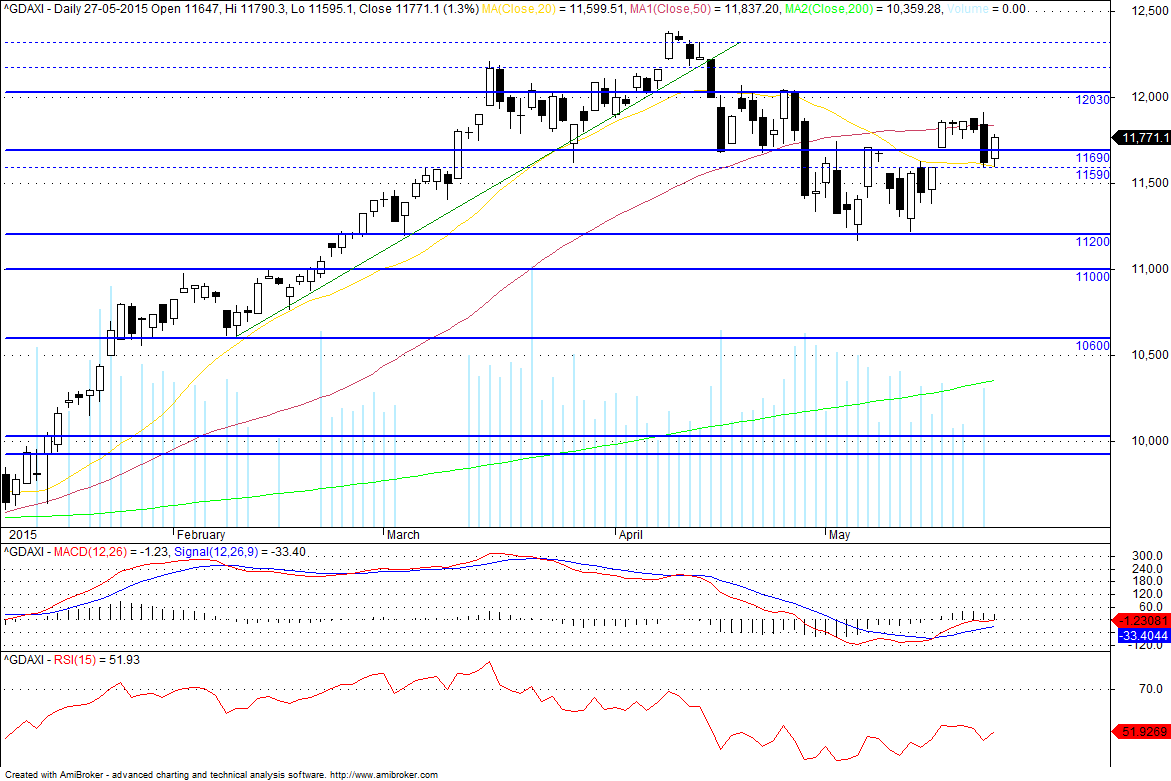Click the RSI(15) indicator title
The width and height of the screenshot is (1171, 781).
[x=75, y=660]
